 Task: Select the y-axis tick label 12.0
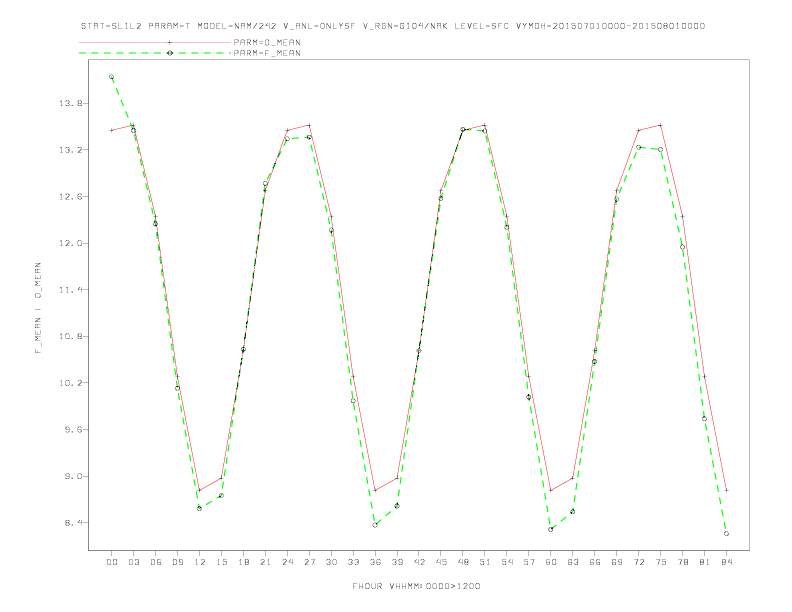point(70,243)
